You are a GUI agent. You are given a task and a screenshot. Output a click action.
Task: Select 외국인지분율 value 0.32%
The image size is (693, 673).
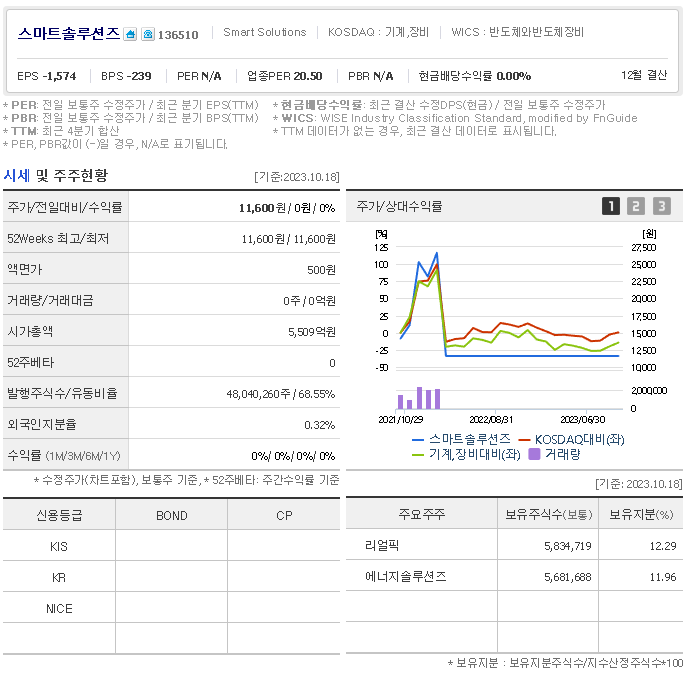click(320, 425)
